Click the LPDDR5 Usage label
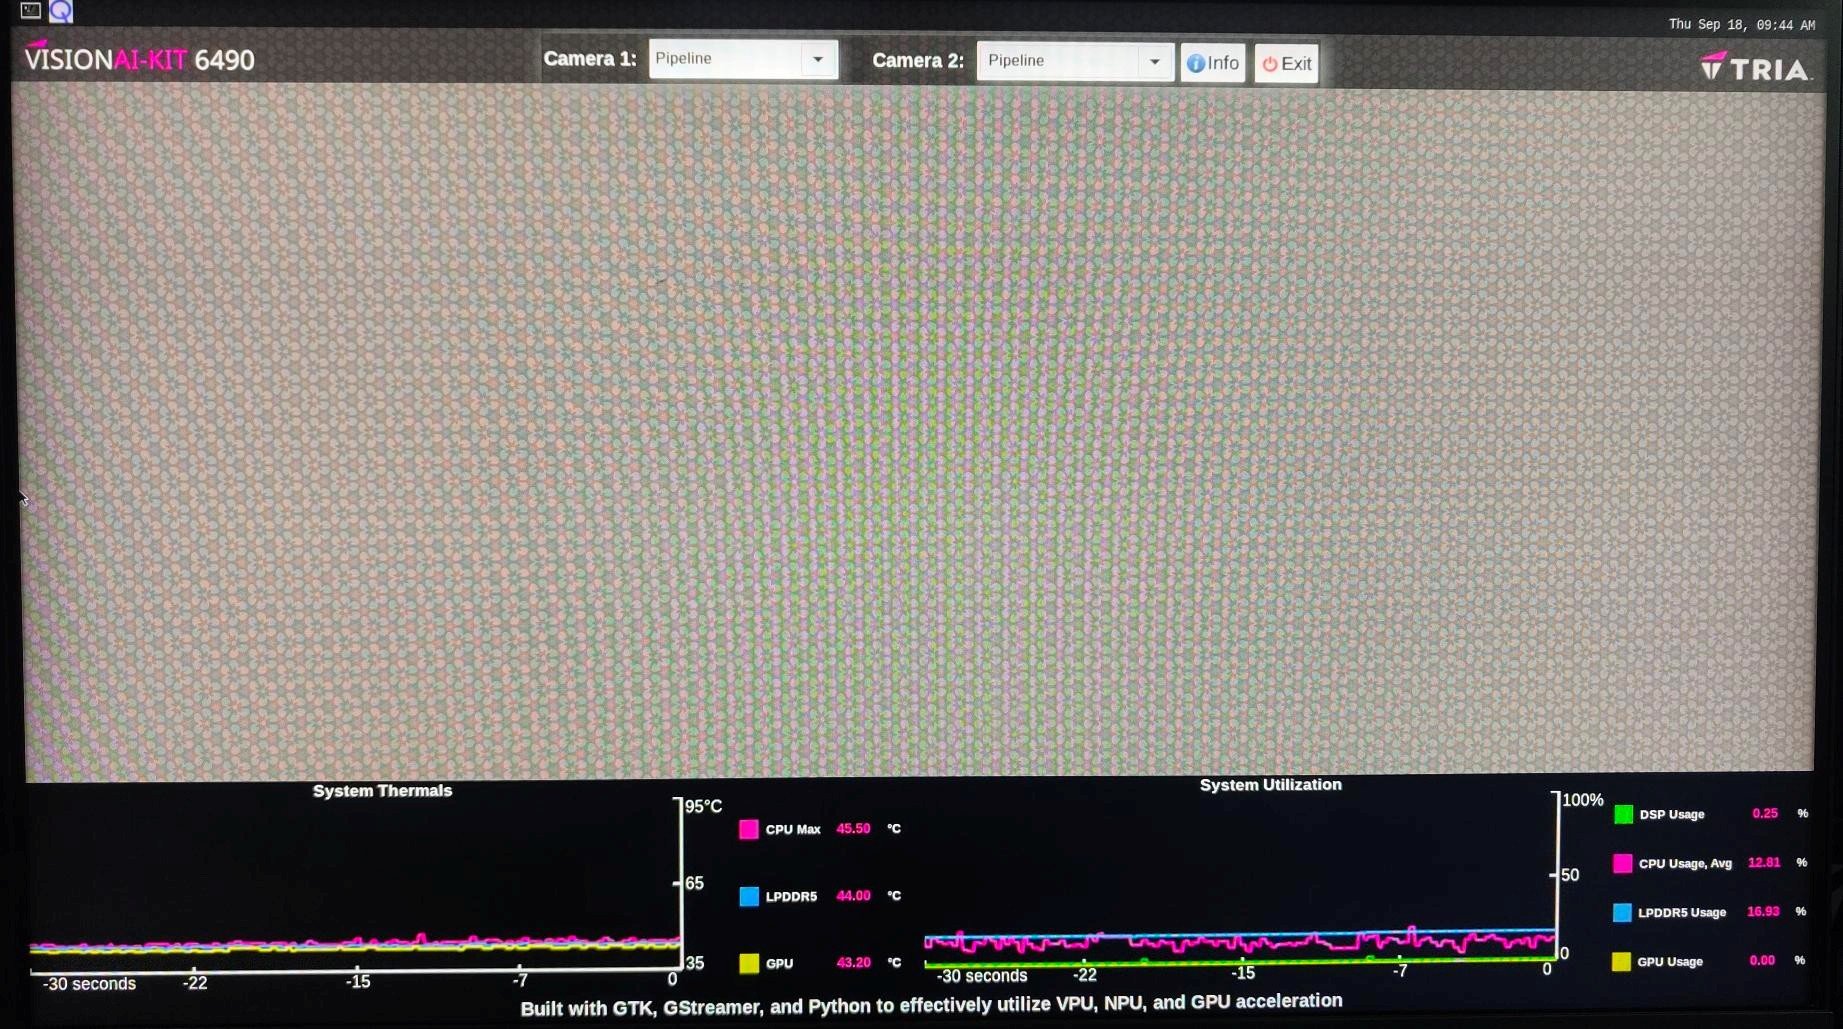Screen dimensions: 1843x1029 (x=1682, y=912)
